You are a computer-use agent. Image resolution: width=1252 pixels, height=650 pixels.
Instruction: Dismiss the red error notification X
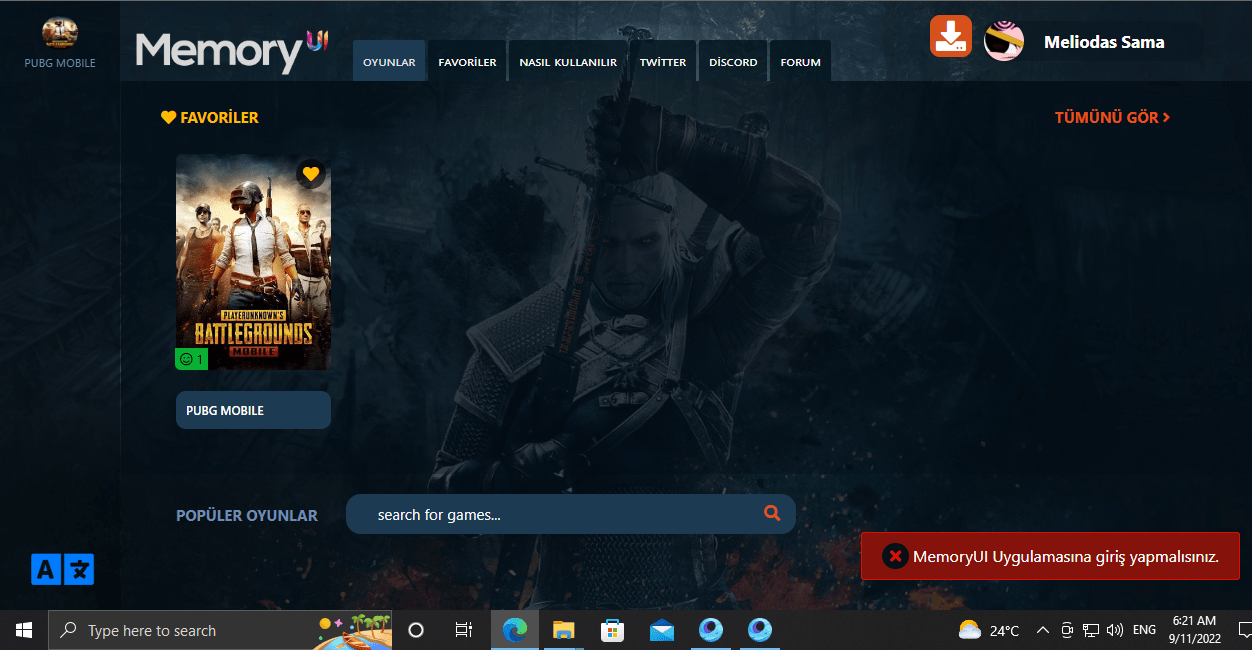tap(895, 557)
